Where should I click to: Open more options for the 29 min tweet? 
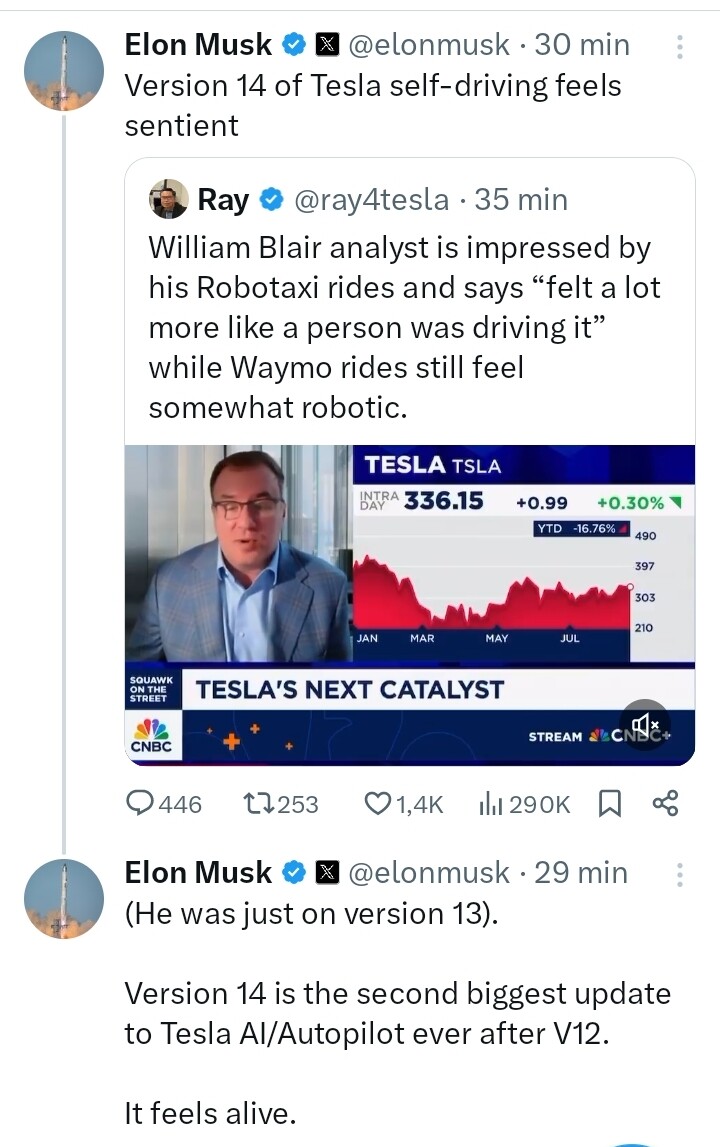tap(680, 874)
